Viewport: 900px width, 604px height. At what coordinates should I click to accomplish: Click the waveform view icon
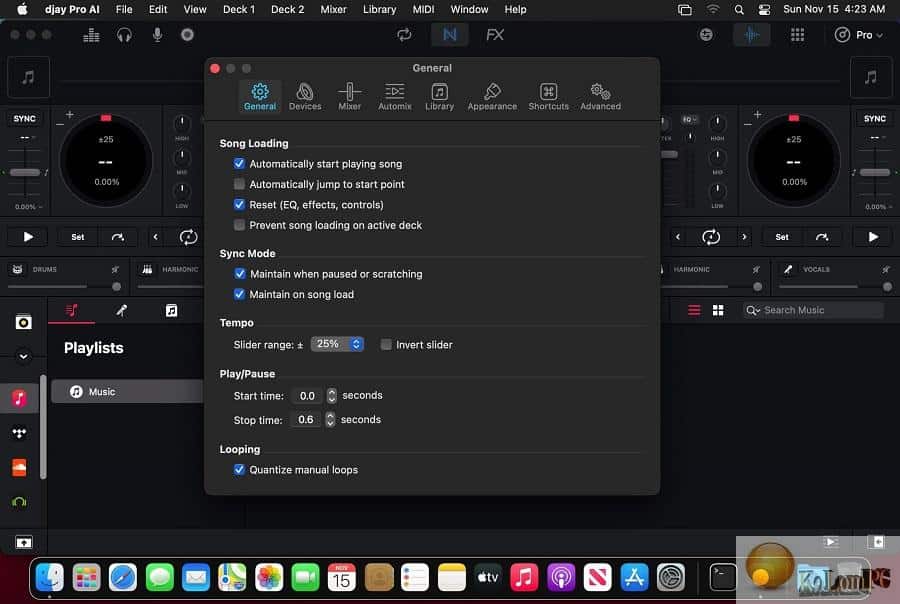[751, 35]
